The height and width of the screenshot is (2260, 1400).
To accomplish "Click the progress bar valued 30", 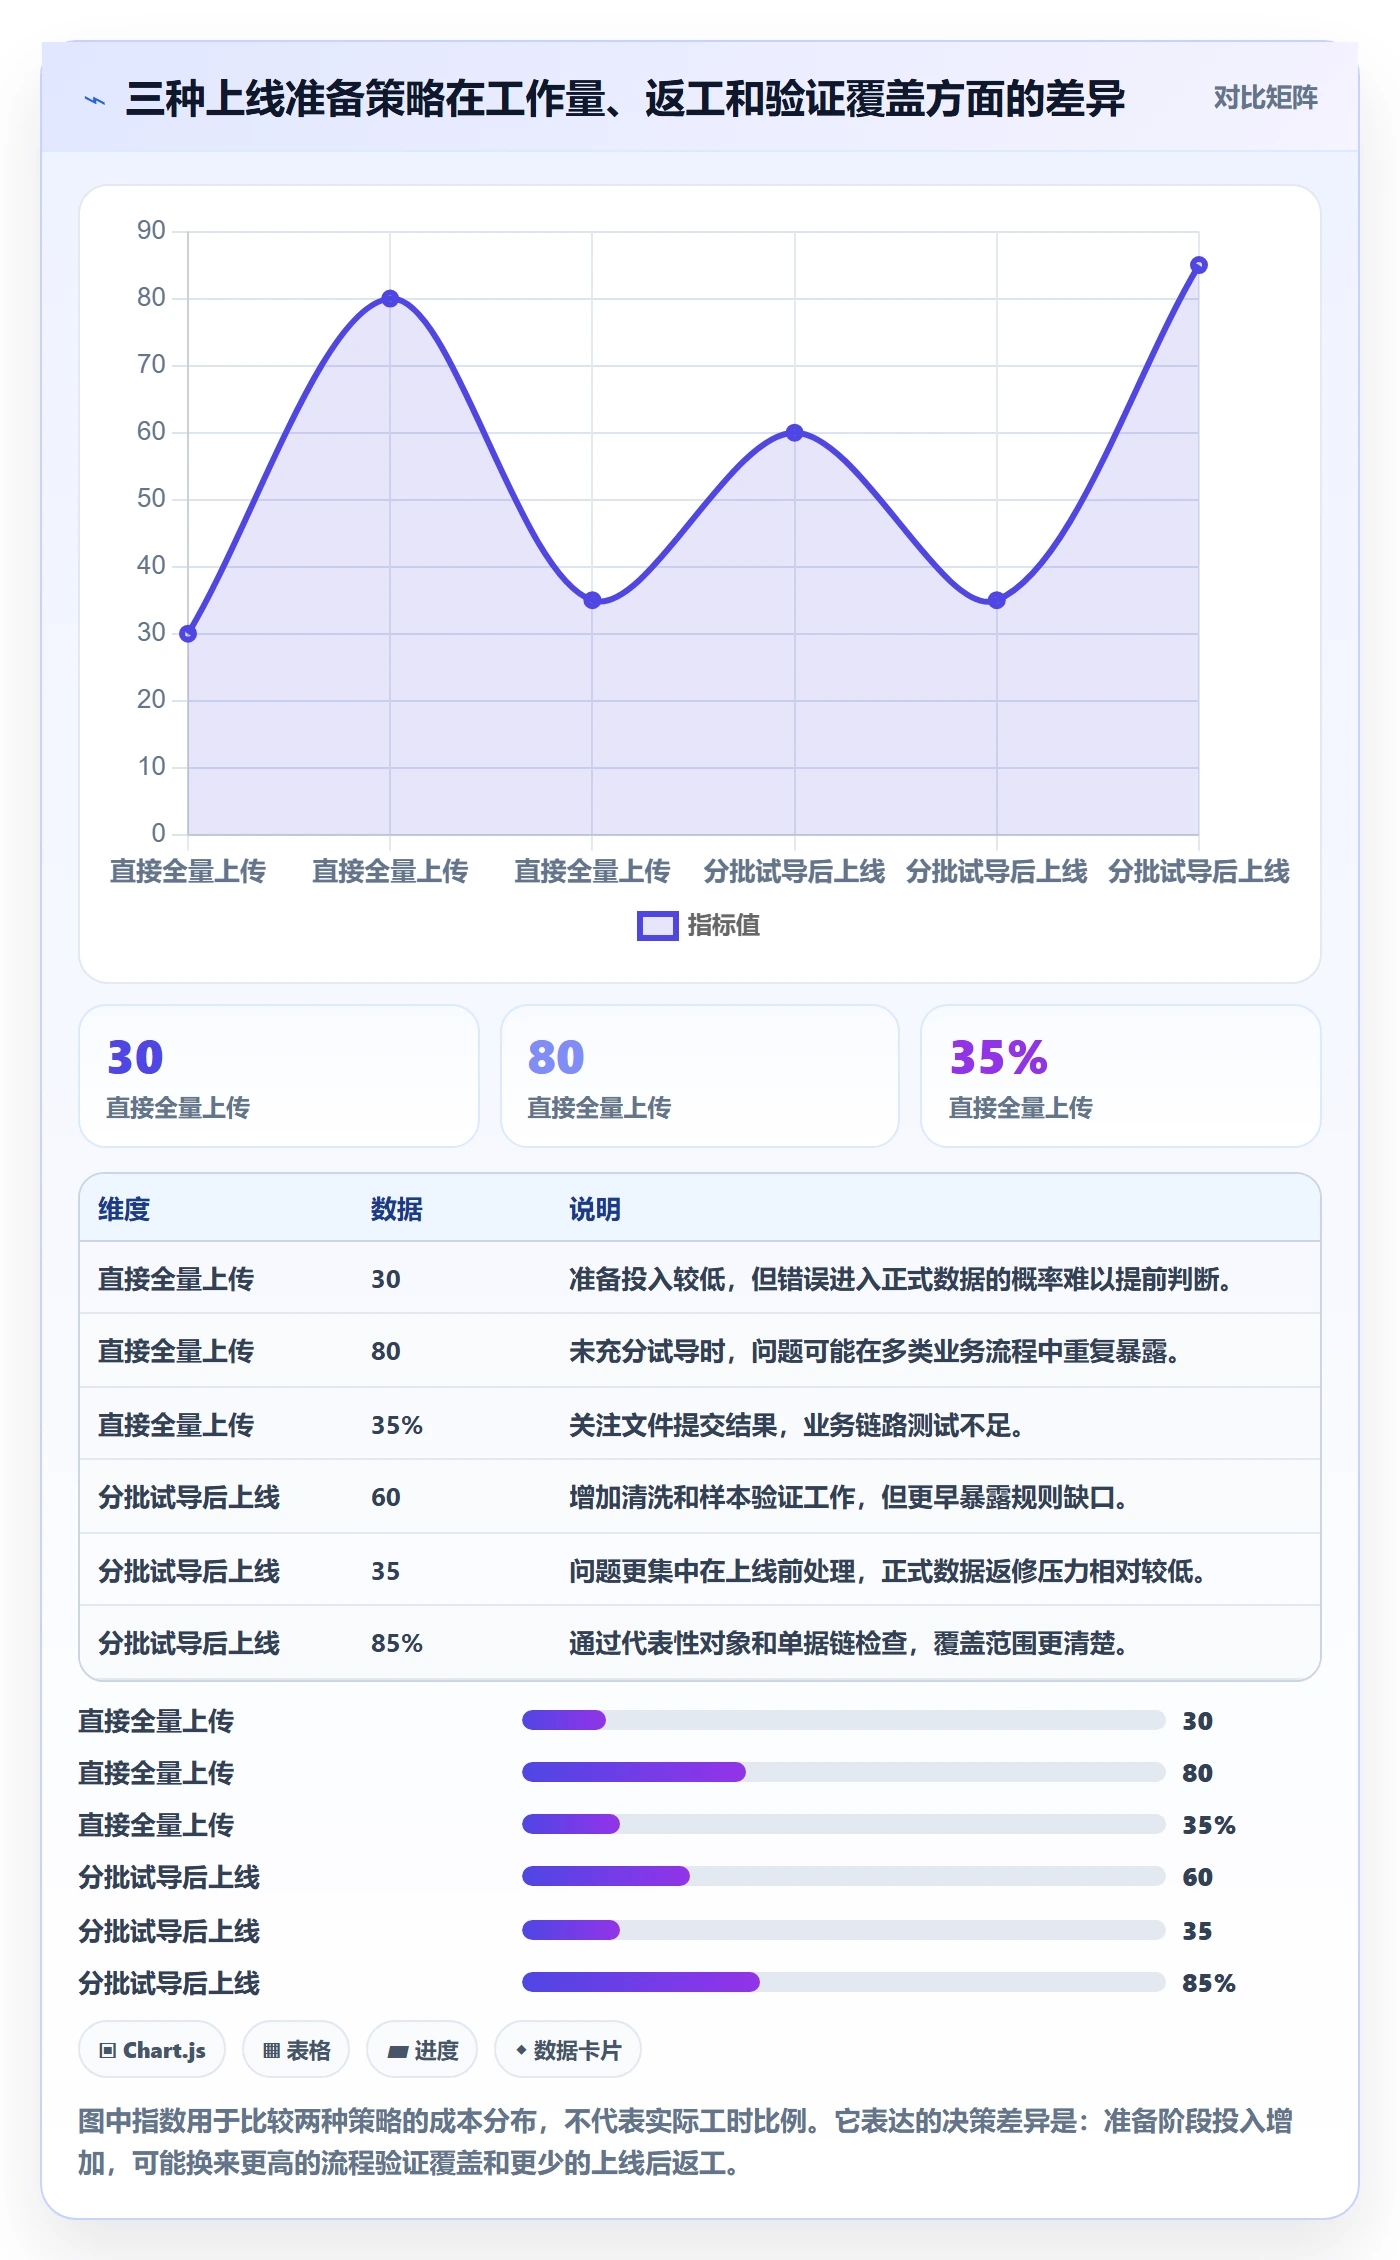I will click(843, 1720).
